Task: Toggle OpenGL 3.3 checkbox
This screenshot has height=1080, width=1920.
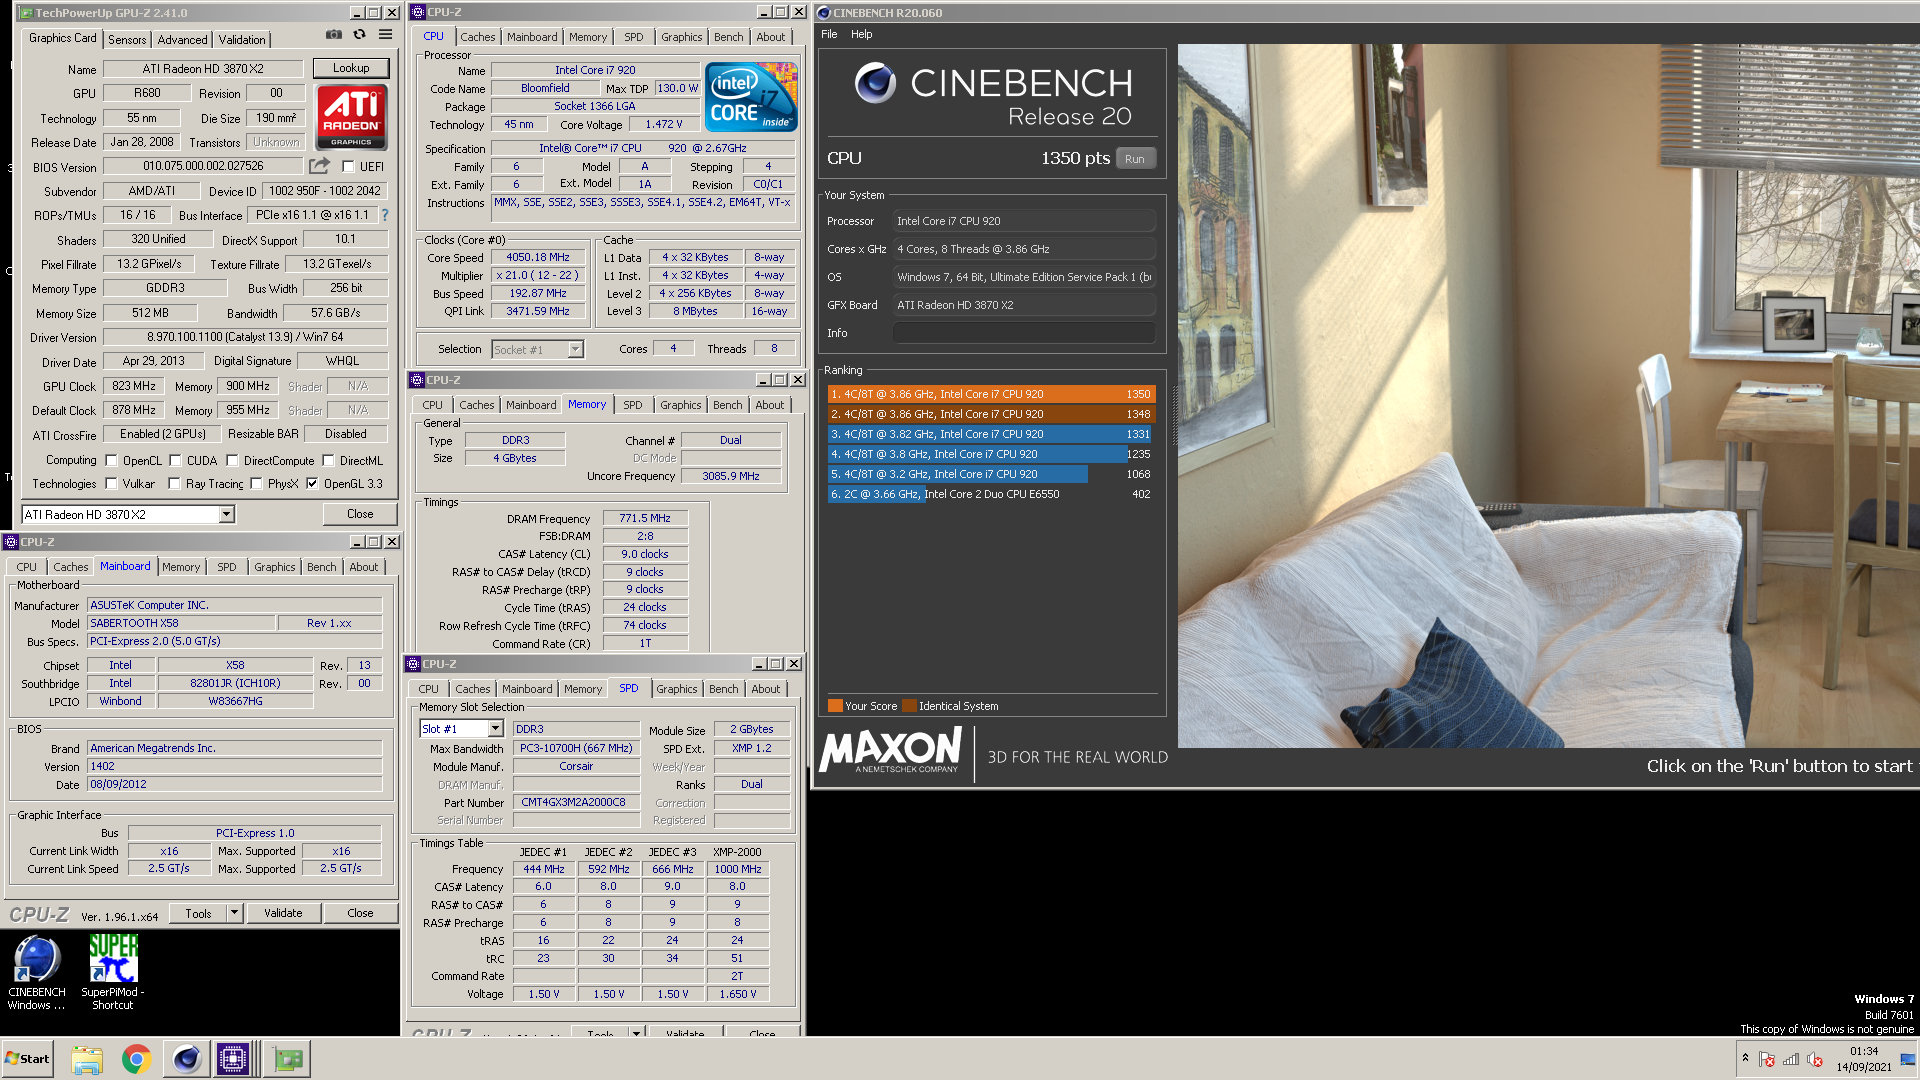Action: point(312,484)
